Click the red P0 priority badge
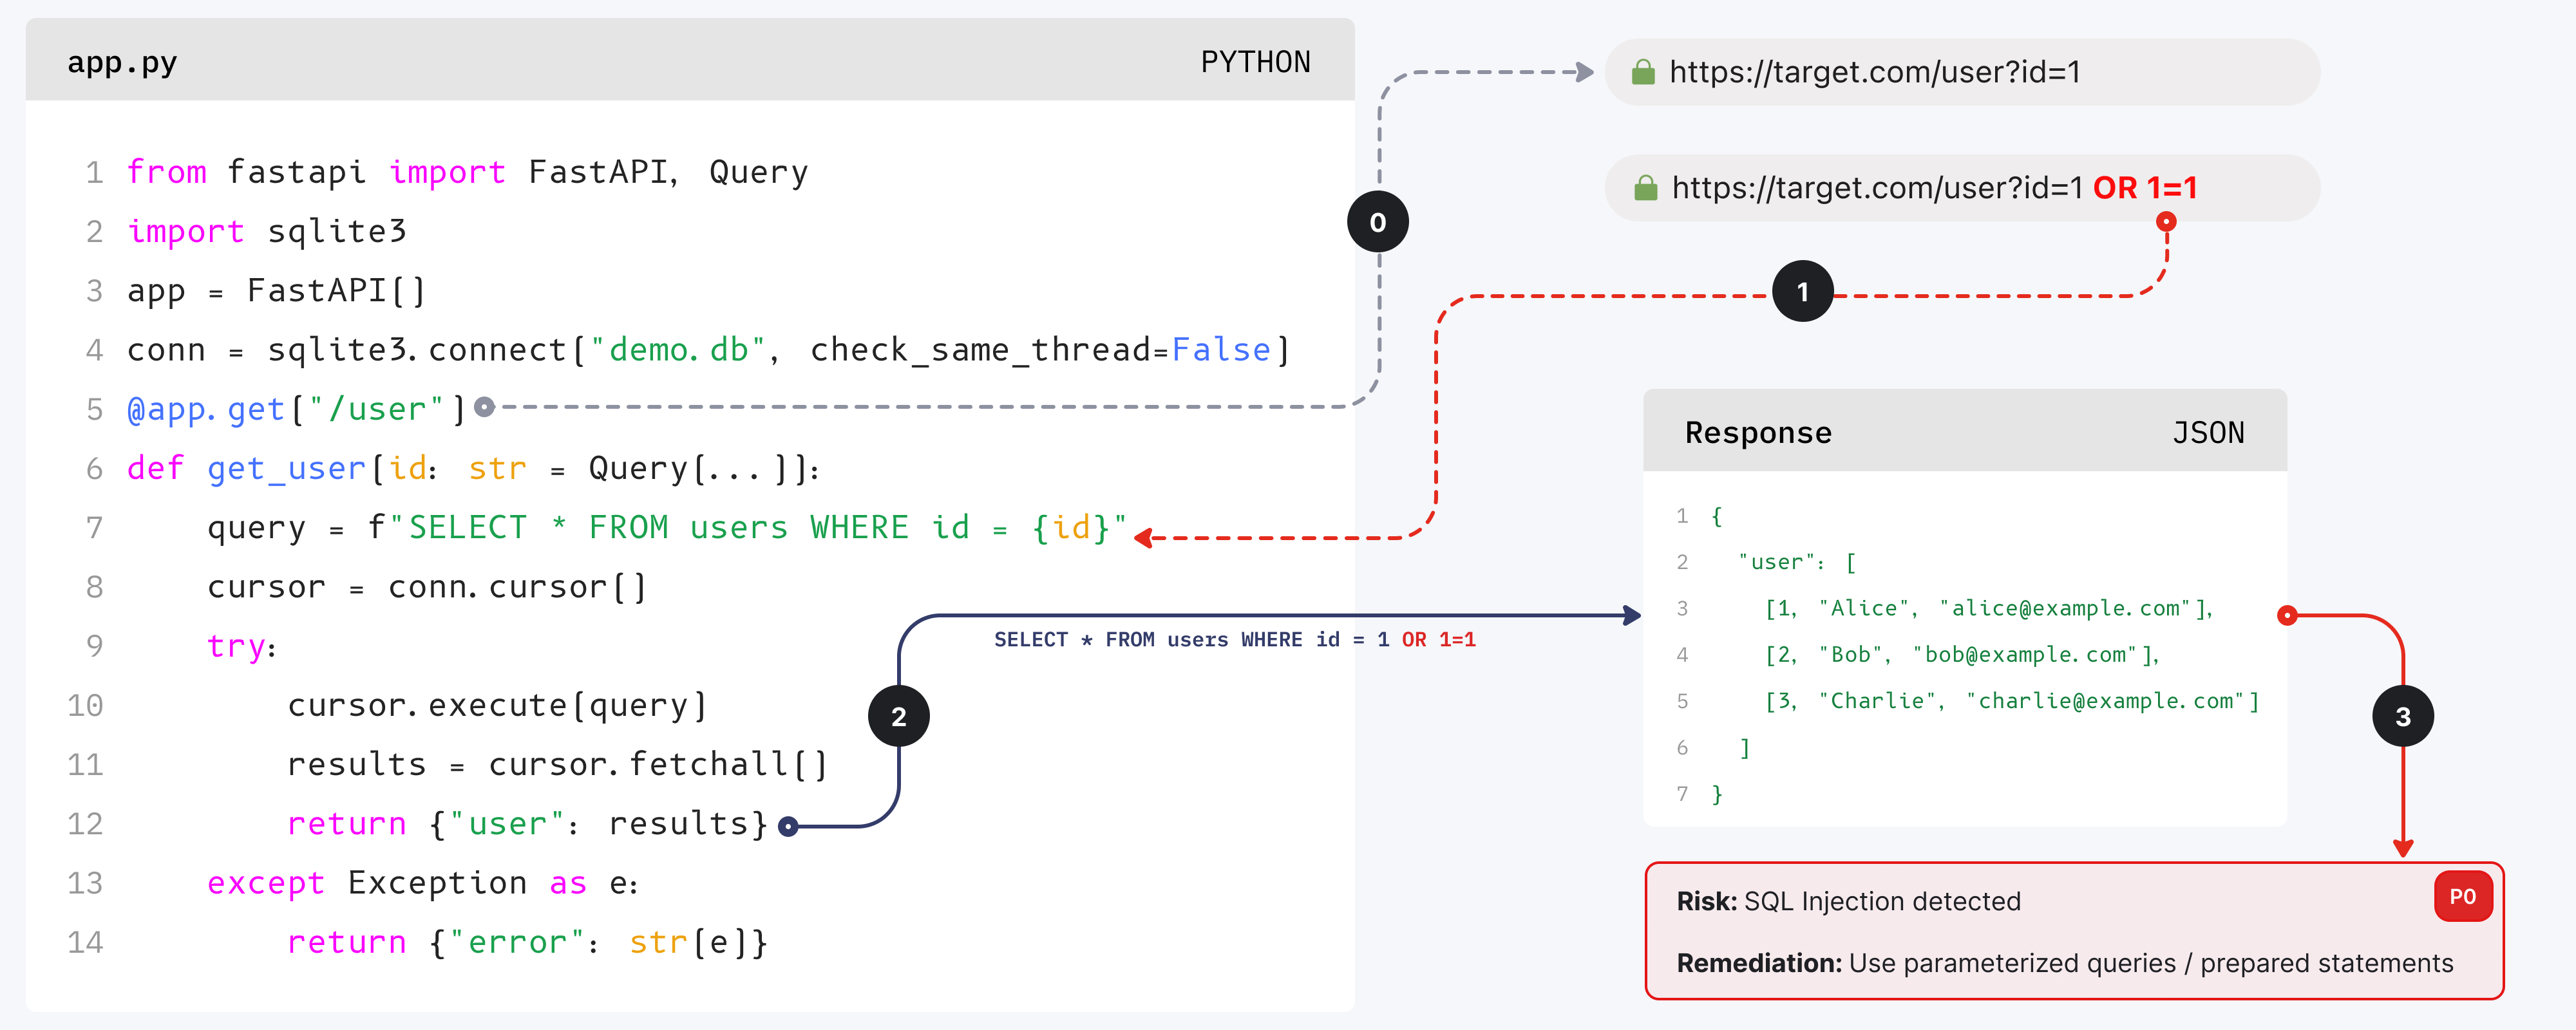Viewport: 2576px width, 1030px height. coord(2462,896)
